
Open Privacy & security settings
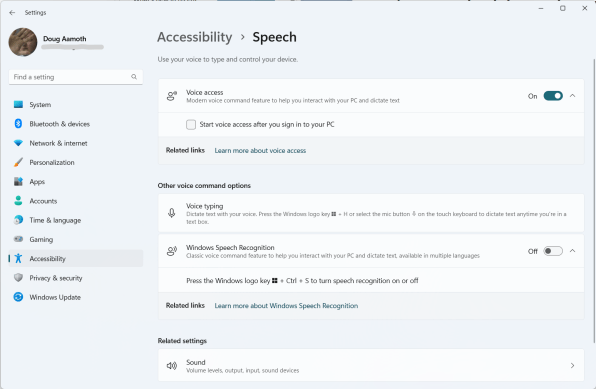pos(76,278)
